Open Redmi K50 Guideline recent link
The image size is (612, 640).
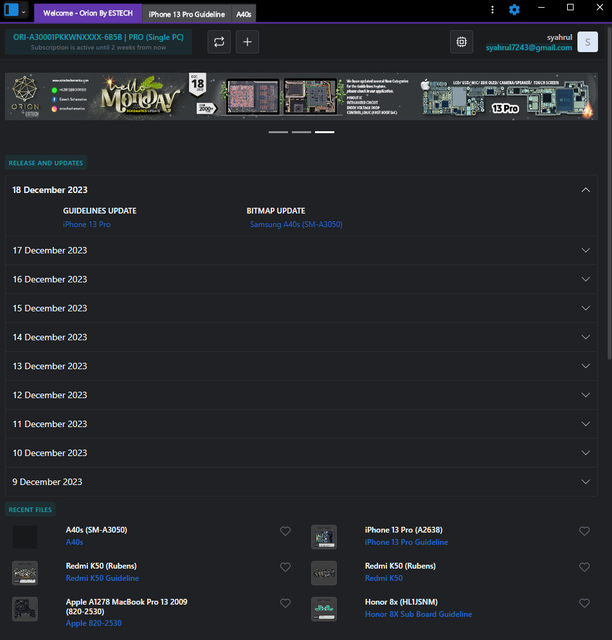(x=102, y=578)
